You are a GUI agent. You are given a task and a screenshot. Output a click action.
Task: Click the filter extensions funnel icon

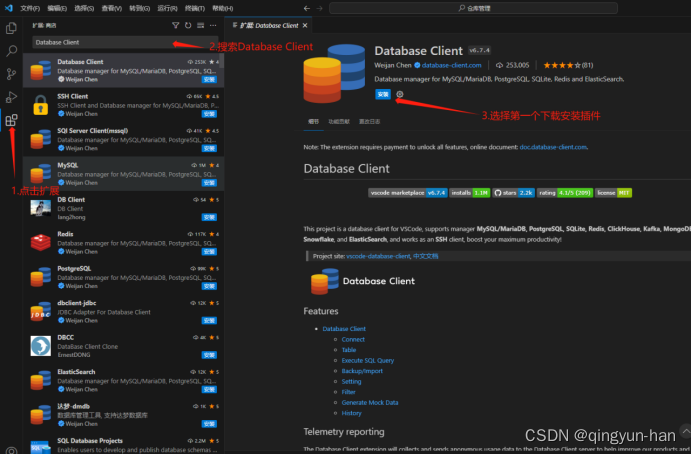(x=175, y=26)
